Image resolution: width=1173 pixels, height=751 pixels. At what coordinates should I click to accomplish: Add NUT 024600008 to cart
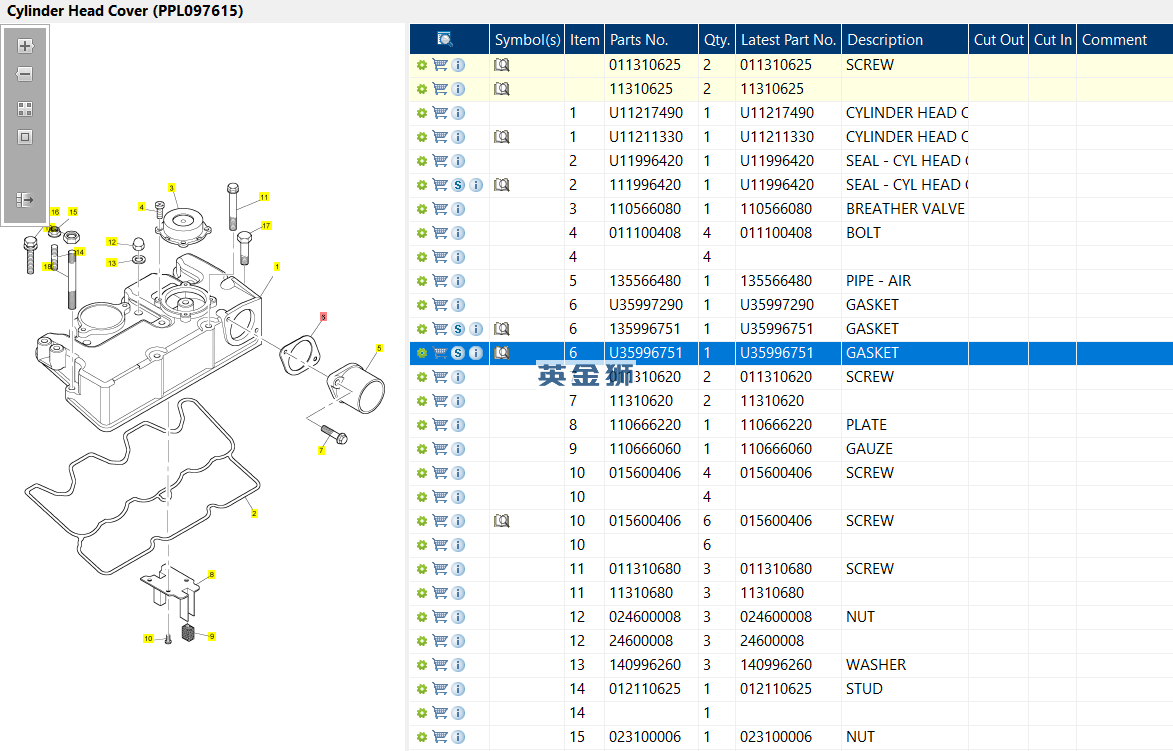[x=440, y=617]
